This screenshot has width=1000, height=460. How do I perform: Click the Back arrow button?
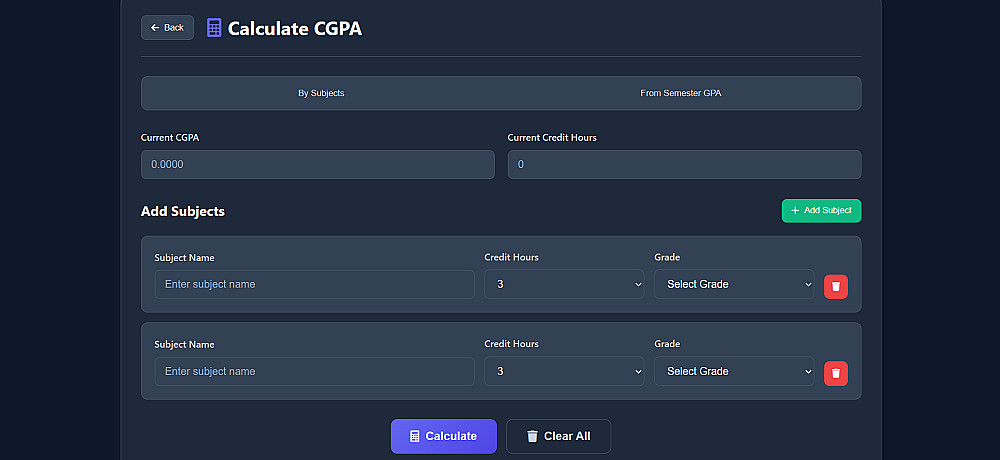(167, 28)
